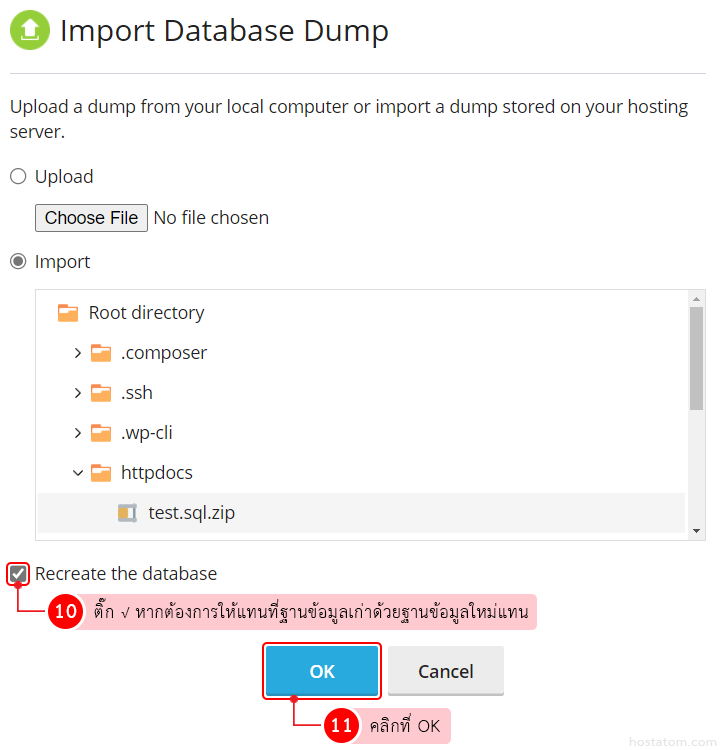Expand the .composer folder chevron

coord(78,353)
